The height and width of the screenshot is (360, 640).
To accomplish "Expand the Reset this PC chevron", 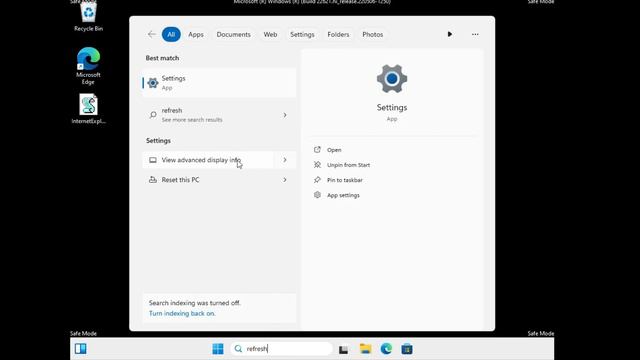I will click(x=285, y=180).
